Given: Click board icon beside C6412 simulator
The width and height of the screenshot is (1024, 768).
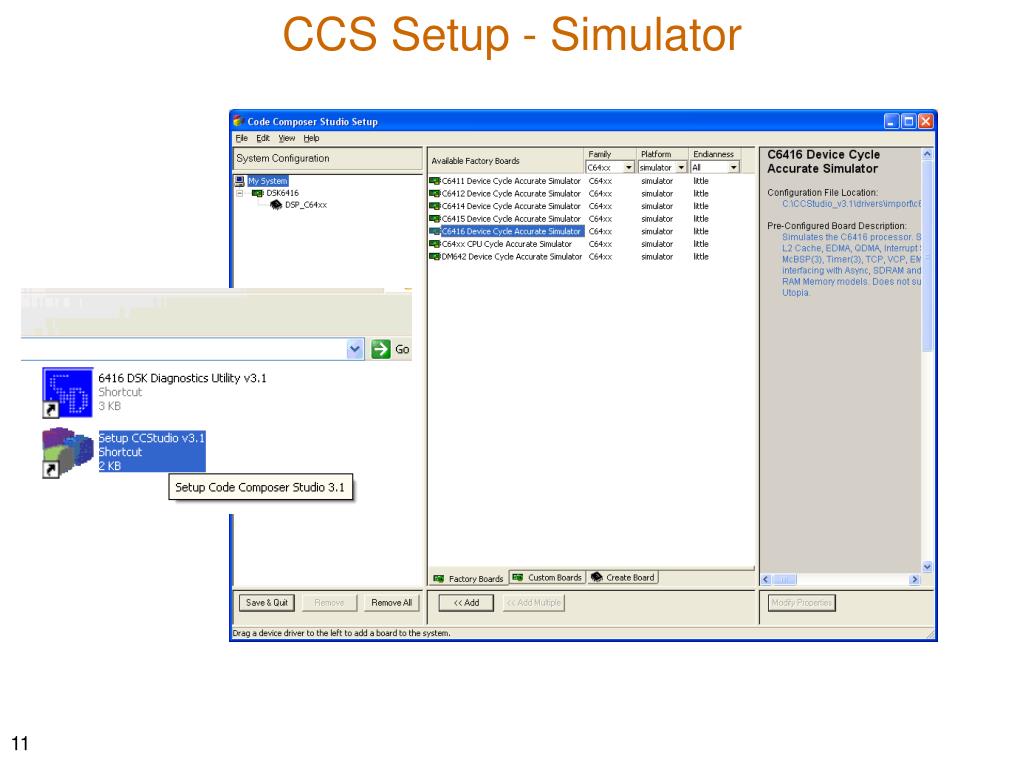Looking at the screenshot, I should [x=434, y=194].
